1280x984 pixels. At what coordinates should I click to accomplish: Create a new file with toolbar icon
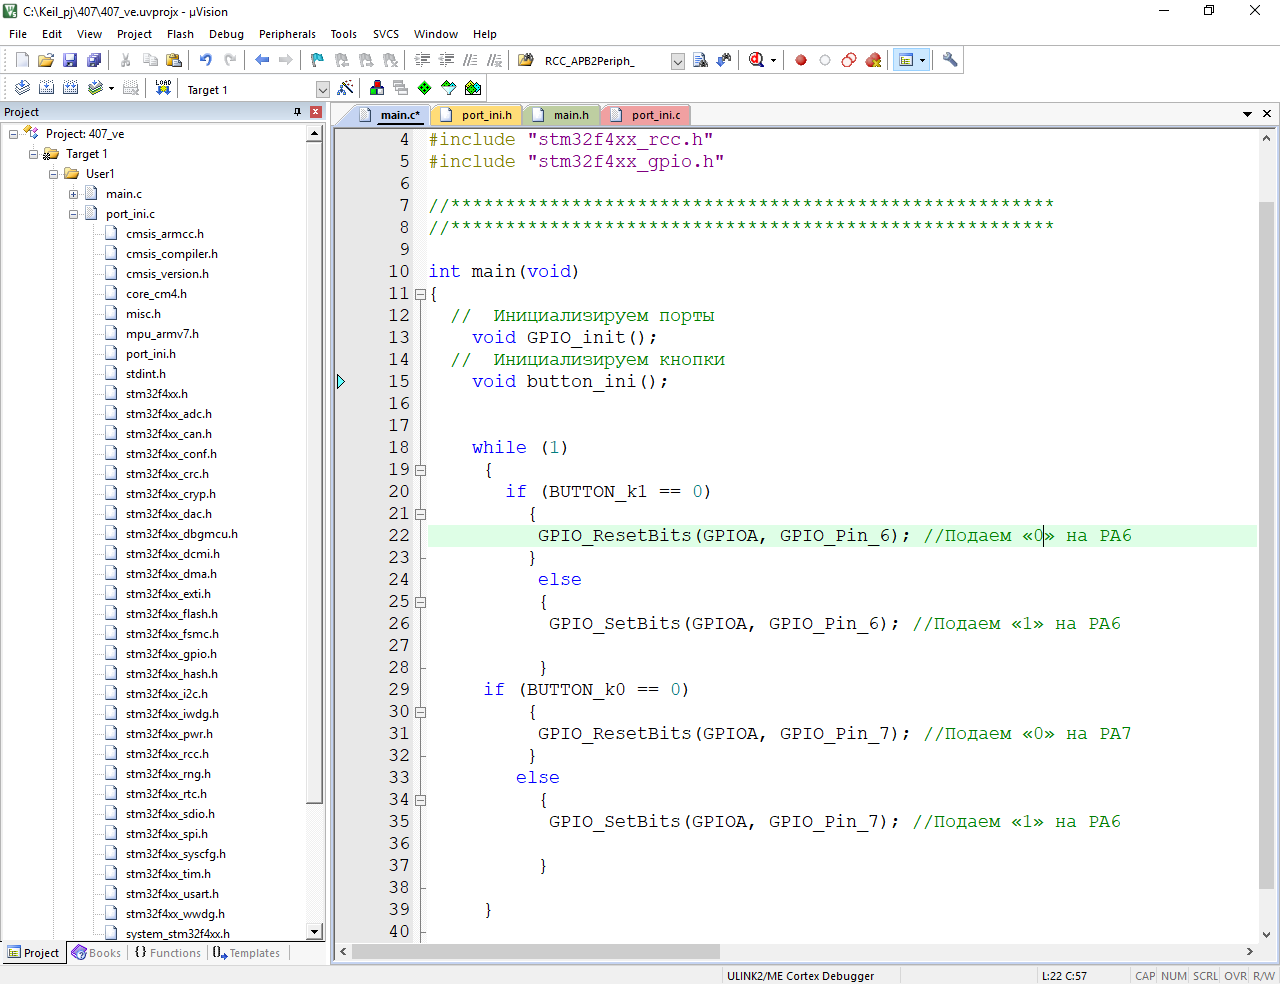click(x=22, y=60)
